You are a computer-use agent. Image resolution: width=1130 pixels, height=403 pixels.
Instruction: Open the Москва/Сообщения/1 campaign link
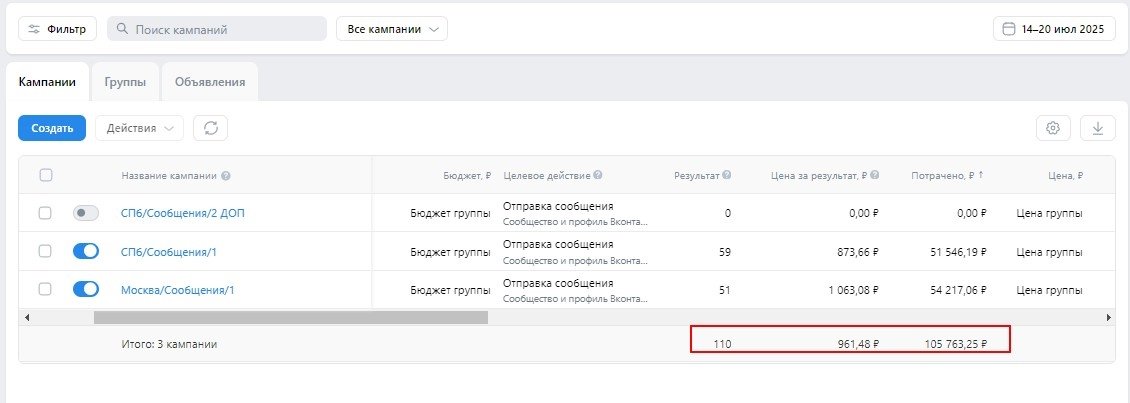tap(177, 290)
